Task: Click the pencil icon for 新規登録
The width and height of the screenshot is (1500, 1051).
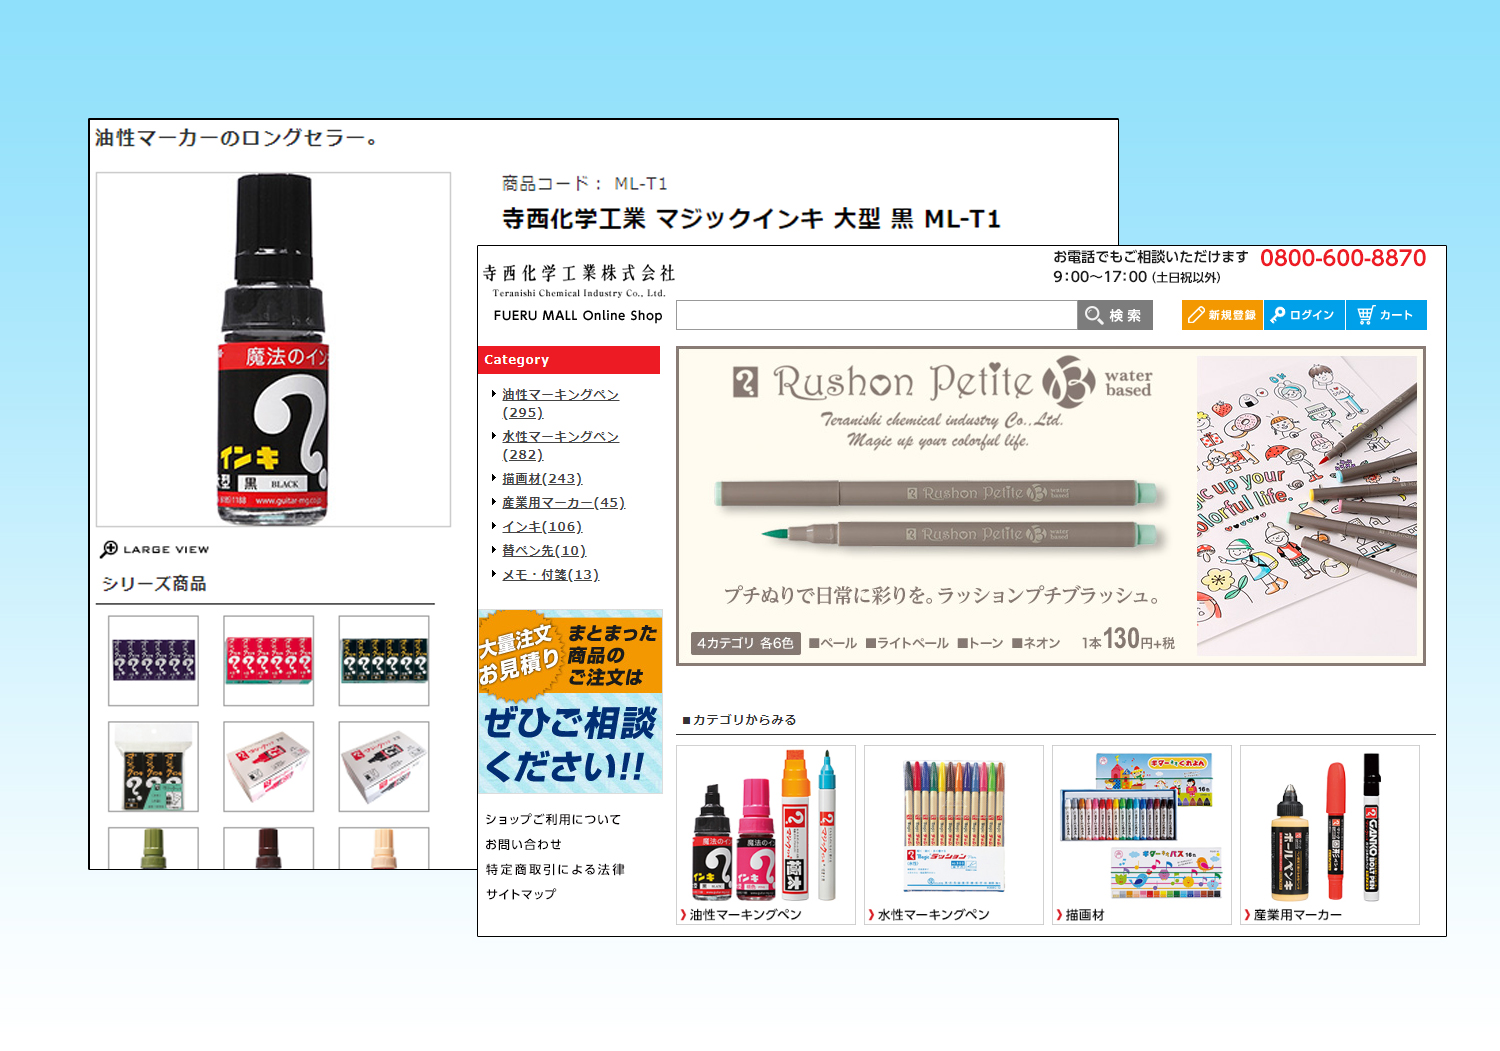Action: [x=1196, y=315]
